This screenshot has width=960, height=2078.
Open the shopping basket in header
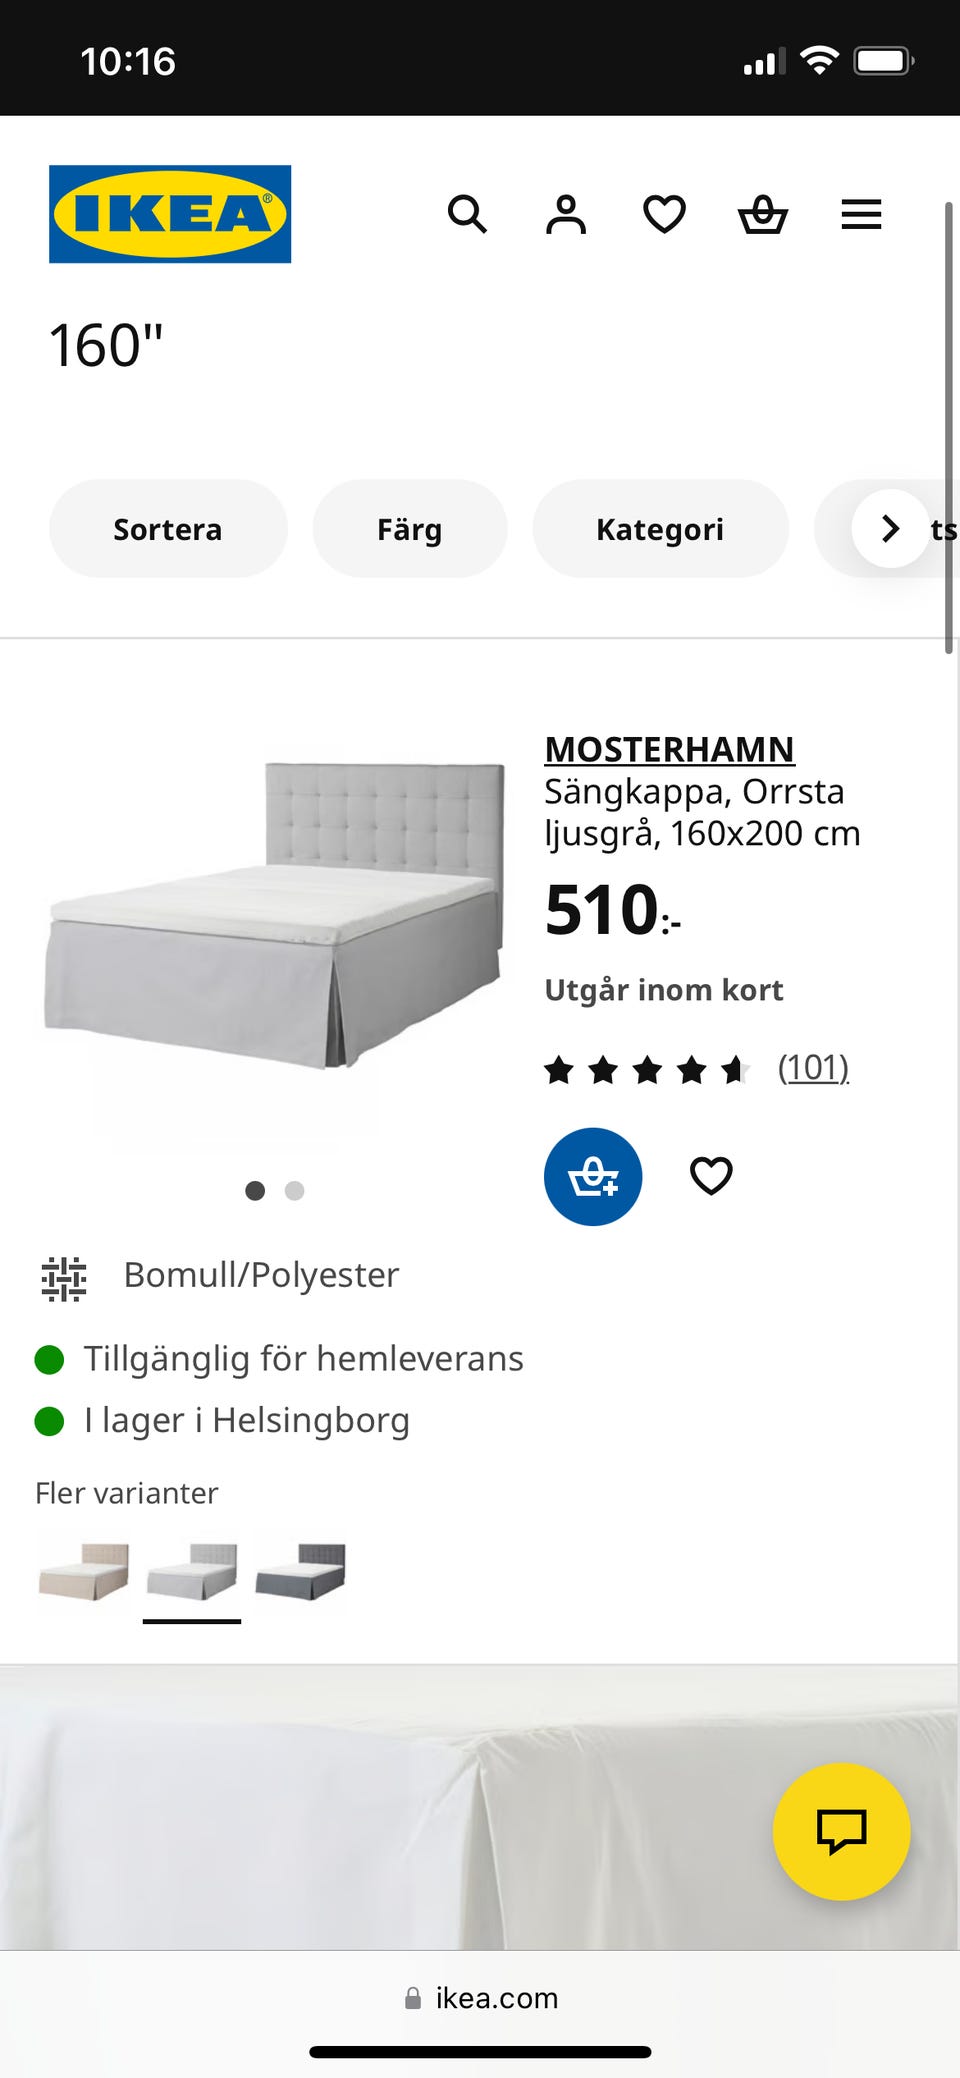763,214
